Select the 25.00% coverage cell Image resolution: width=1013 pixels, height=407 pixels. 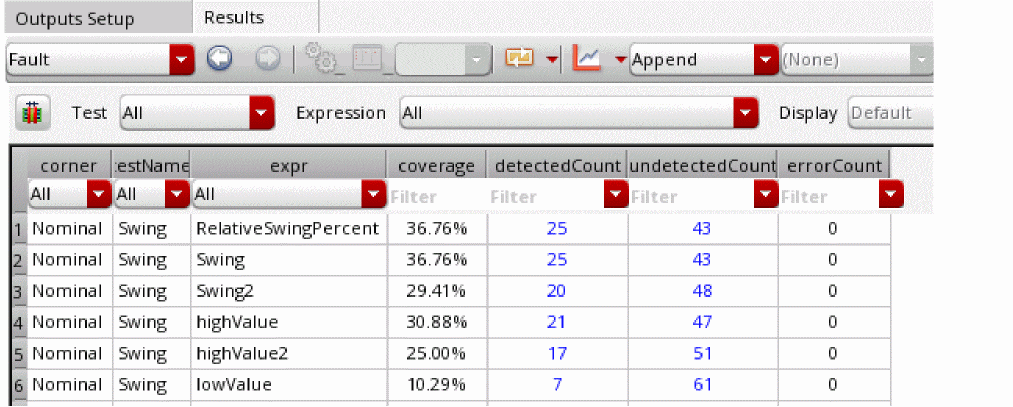click(x=437, y=353)
